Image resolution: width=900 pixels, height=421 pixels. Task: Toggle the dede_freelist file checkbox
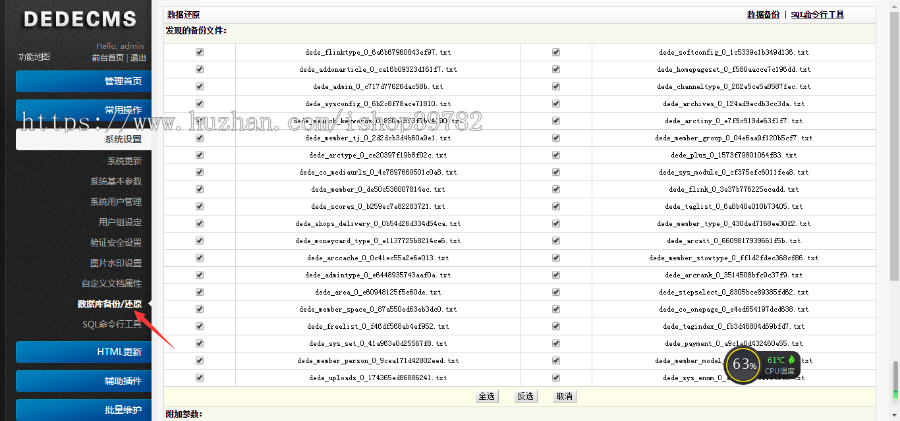tap(199, 326)
